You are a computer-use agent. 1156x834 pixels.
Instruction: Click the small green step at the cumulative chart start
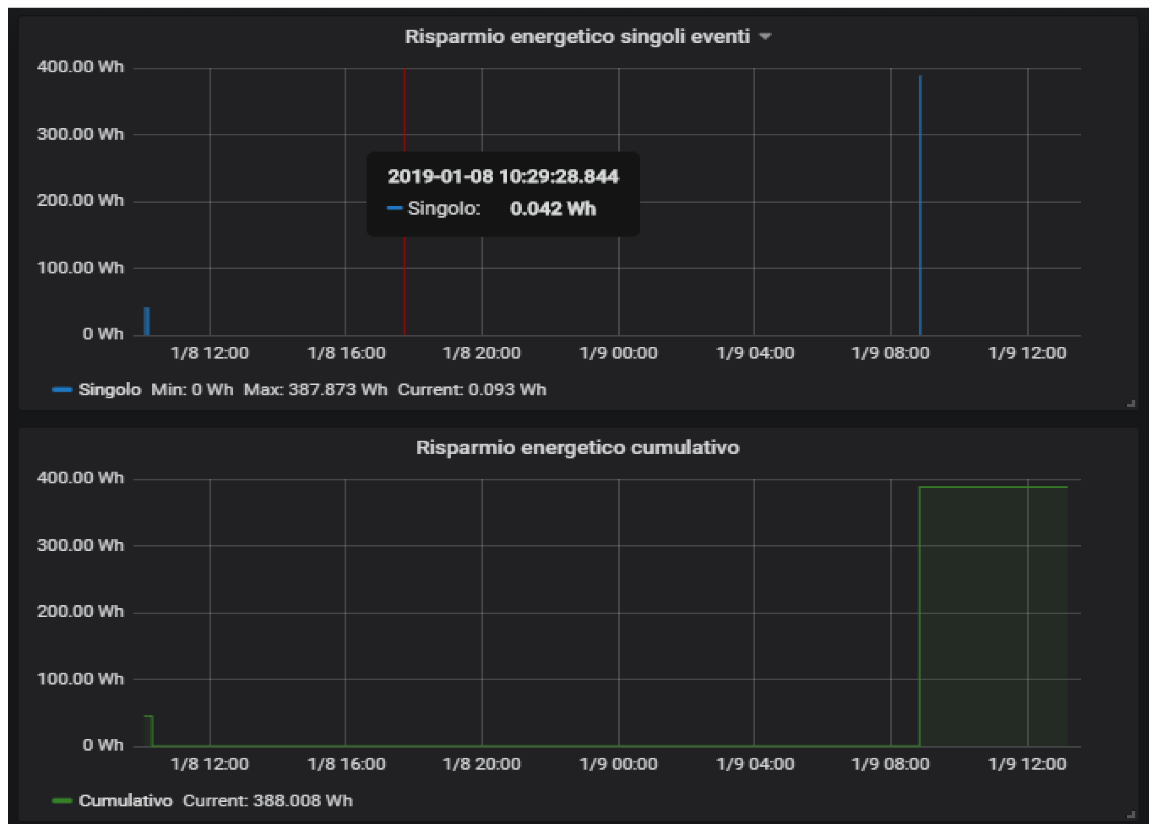pyautogui.click(x=148, y=730)
